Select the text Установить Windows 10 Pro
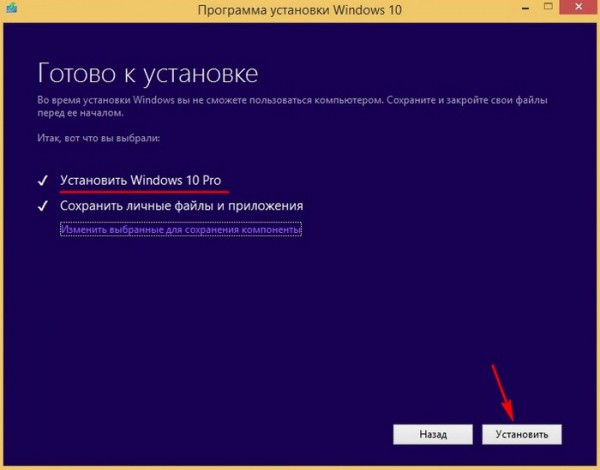This screenshot has width=600, height=470. (x=140, y=180)
